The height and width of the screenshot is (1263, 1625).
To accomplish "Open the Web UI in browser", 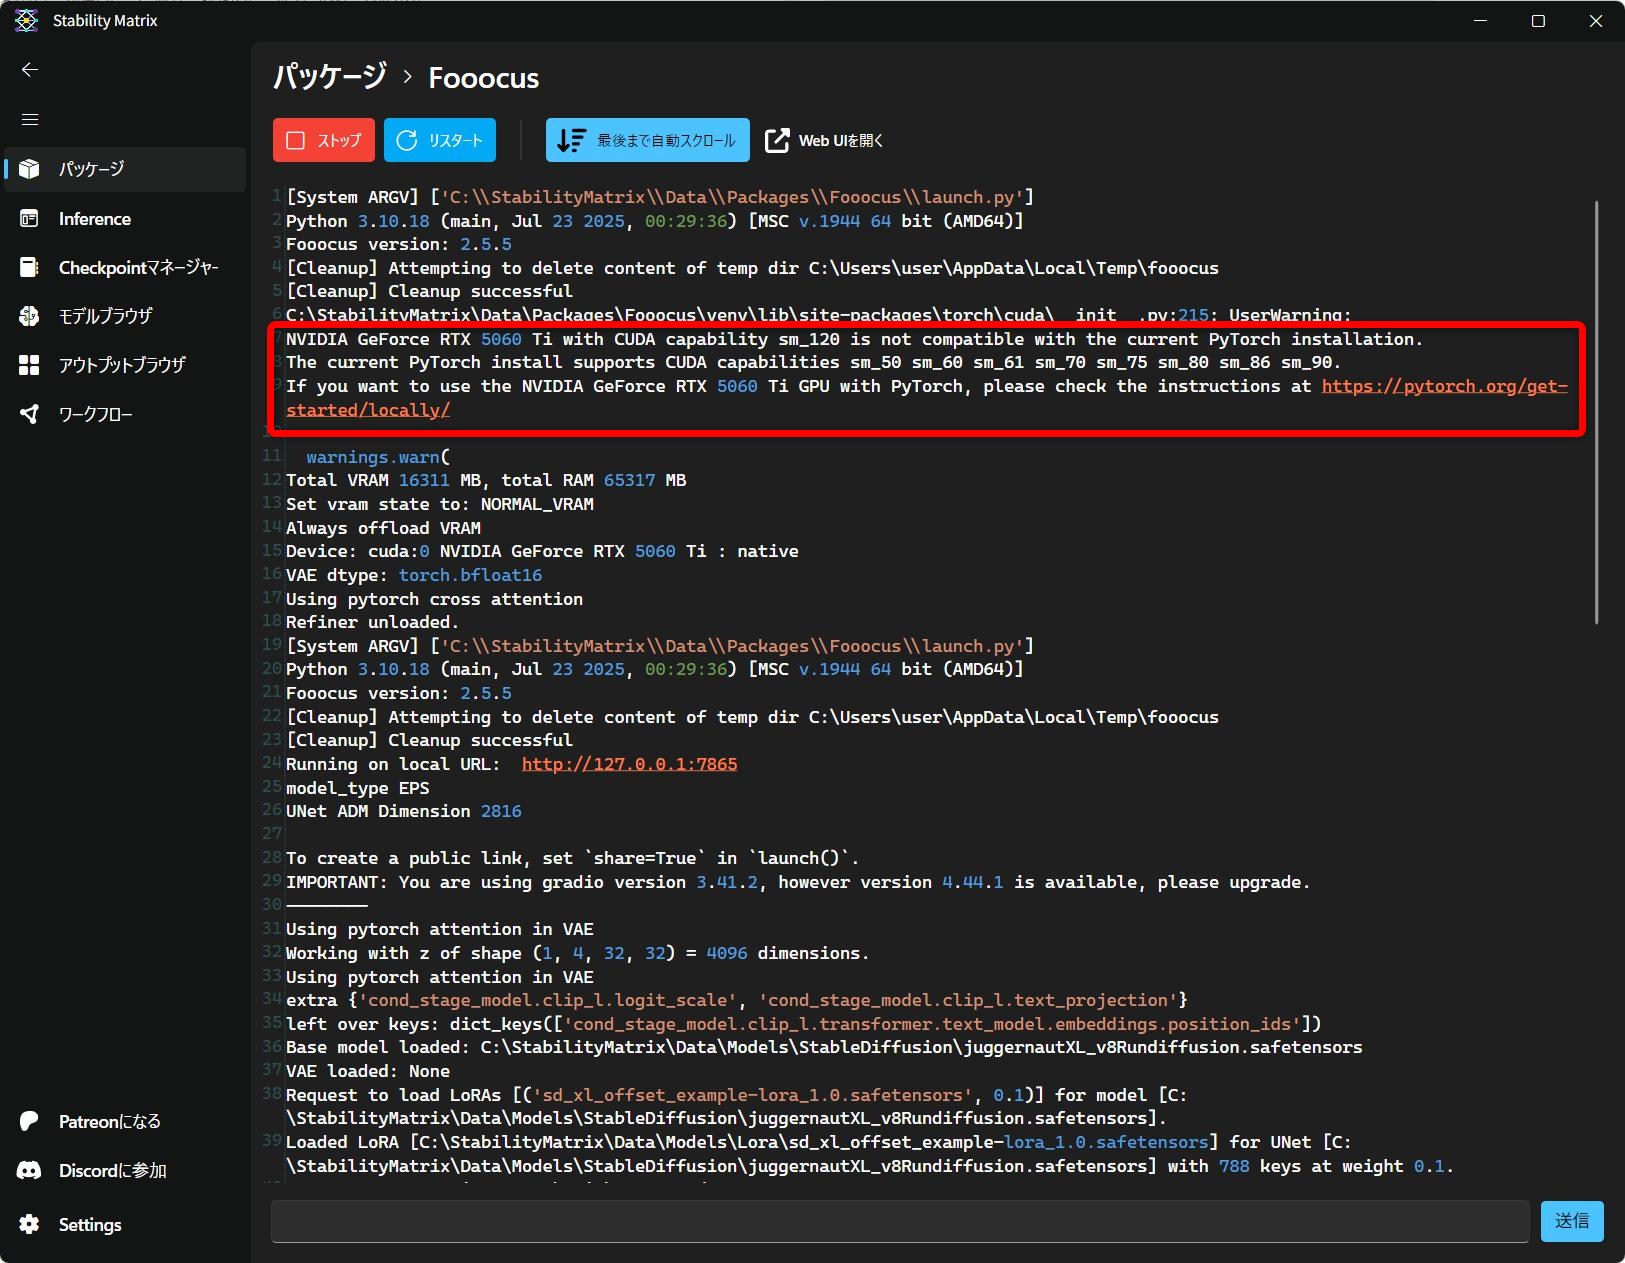I will pyautogui.click(x=824, y=140).
